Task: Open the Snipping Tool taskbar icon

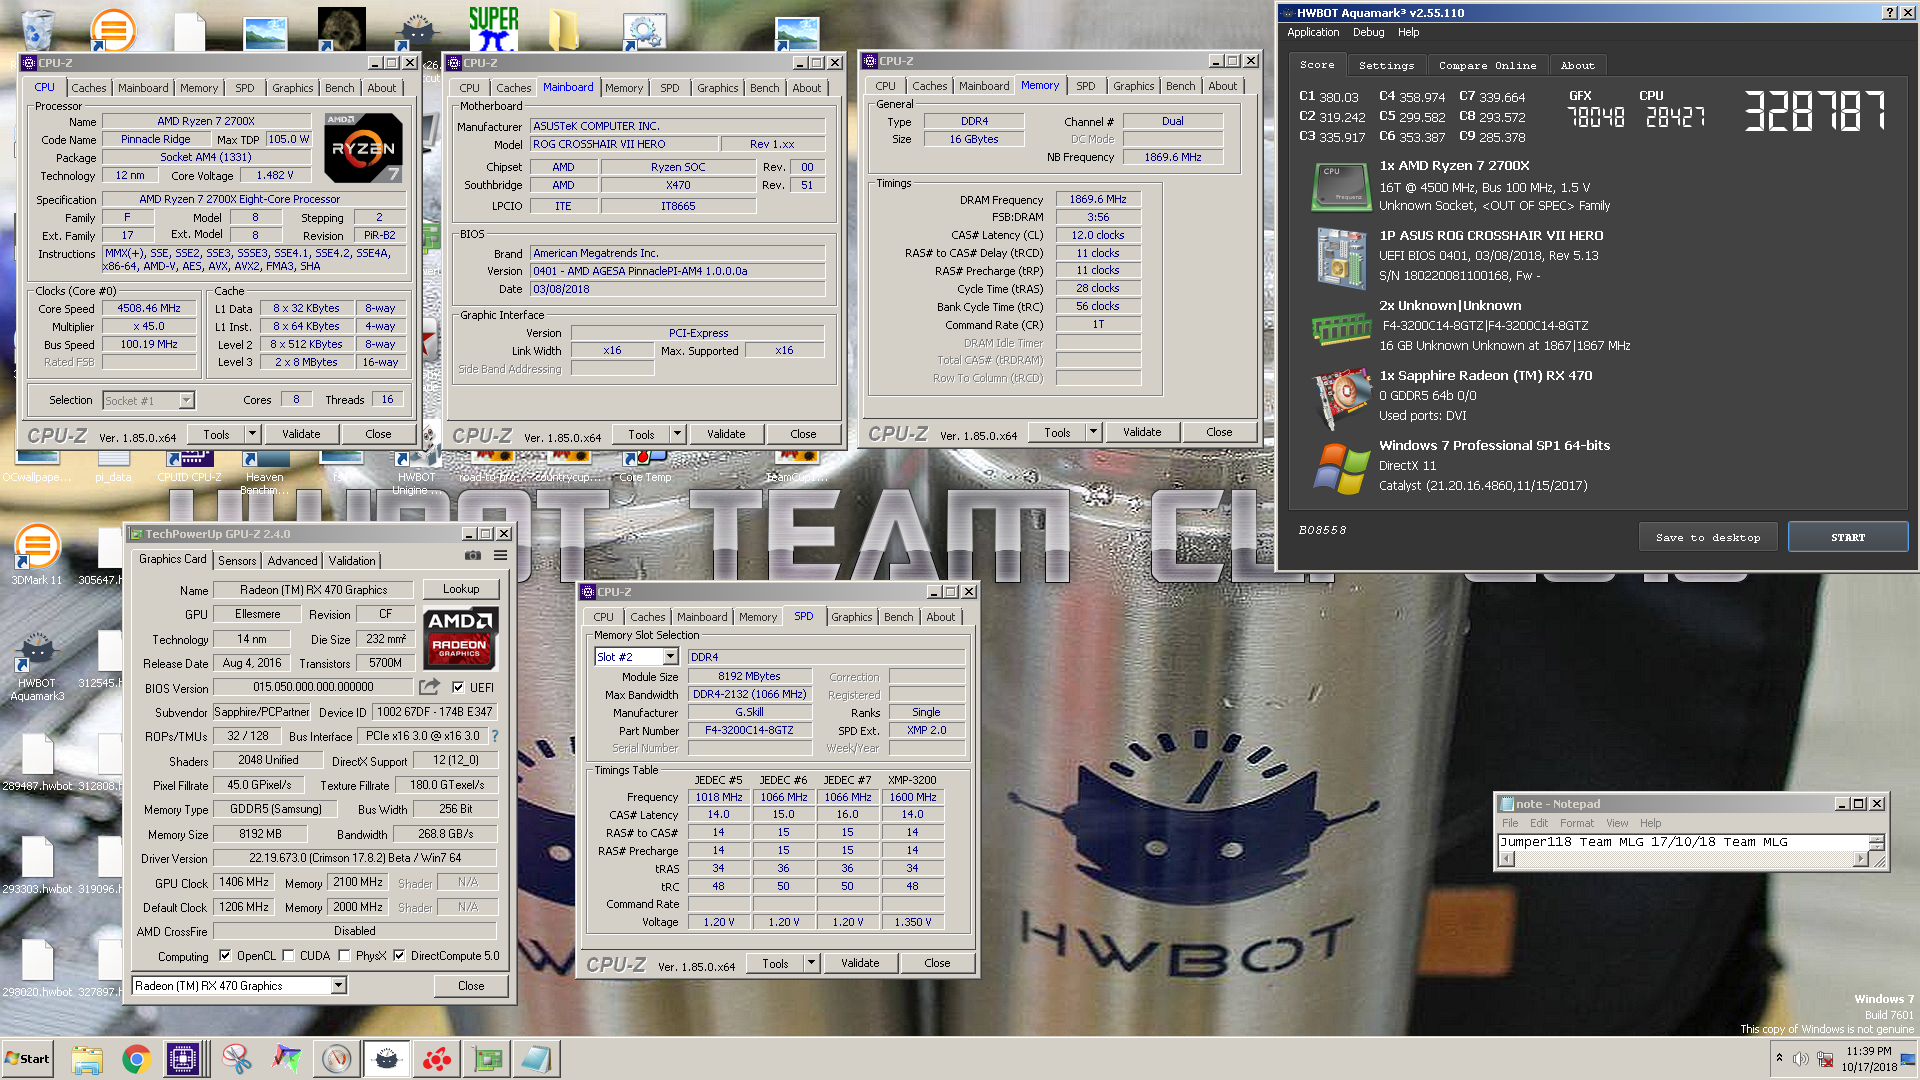Action: click(x=237, y=1059)
